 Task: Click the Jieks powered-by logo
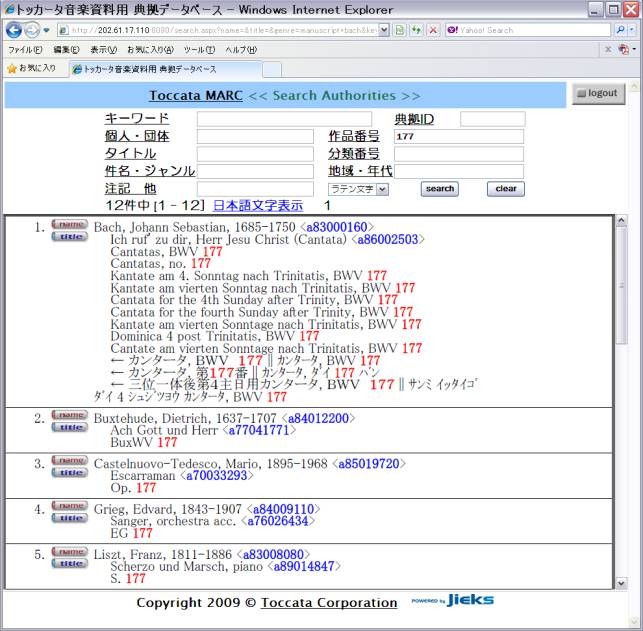pyautogui.click(x=453, y=600)
